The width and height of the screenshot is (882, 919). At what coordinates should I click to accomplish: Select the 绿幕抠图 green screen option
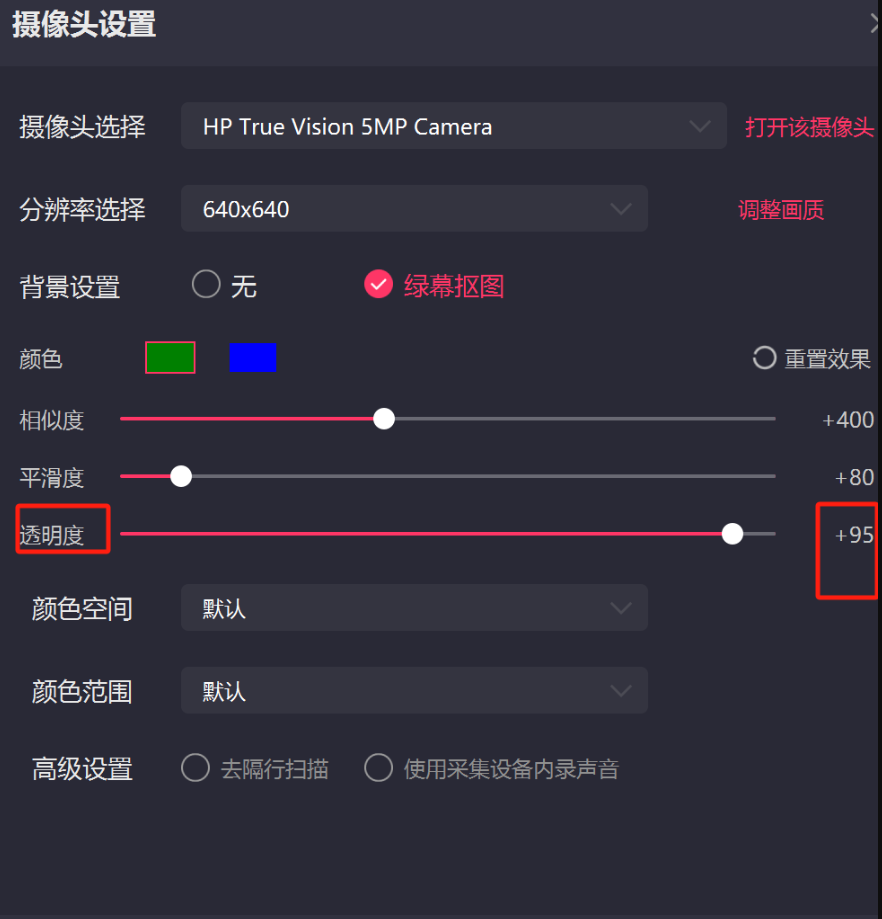click(379, 284)
